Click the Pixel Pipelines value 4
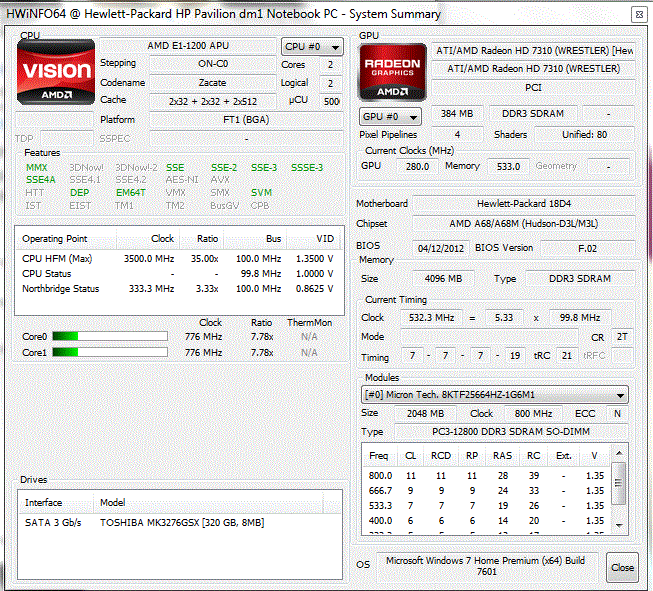This screenshot has width=653, height=591. [457, 135]
